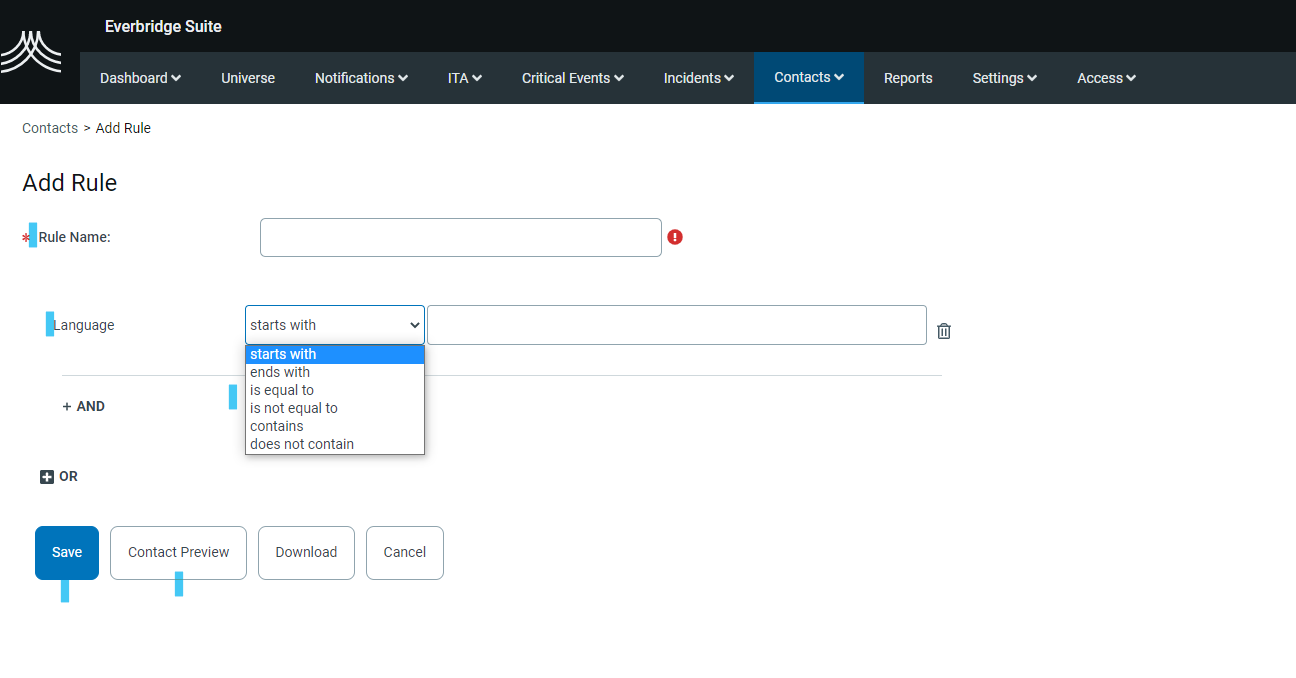Click the trash icon to delete the rule condition

[943, 329]
